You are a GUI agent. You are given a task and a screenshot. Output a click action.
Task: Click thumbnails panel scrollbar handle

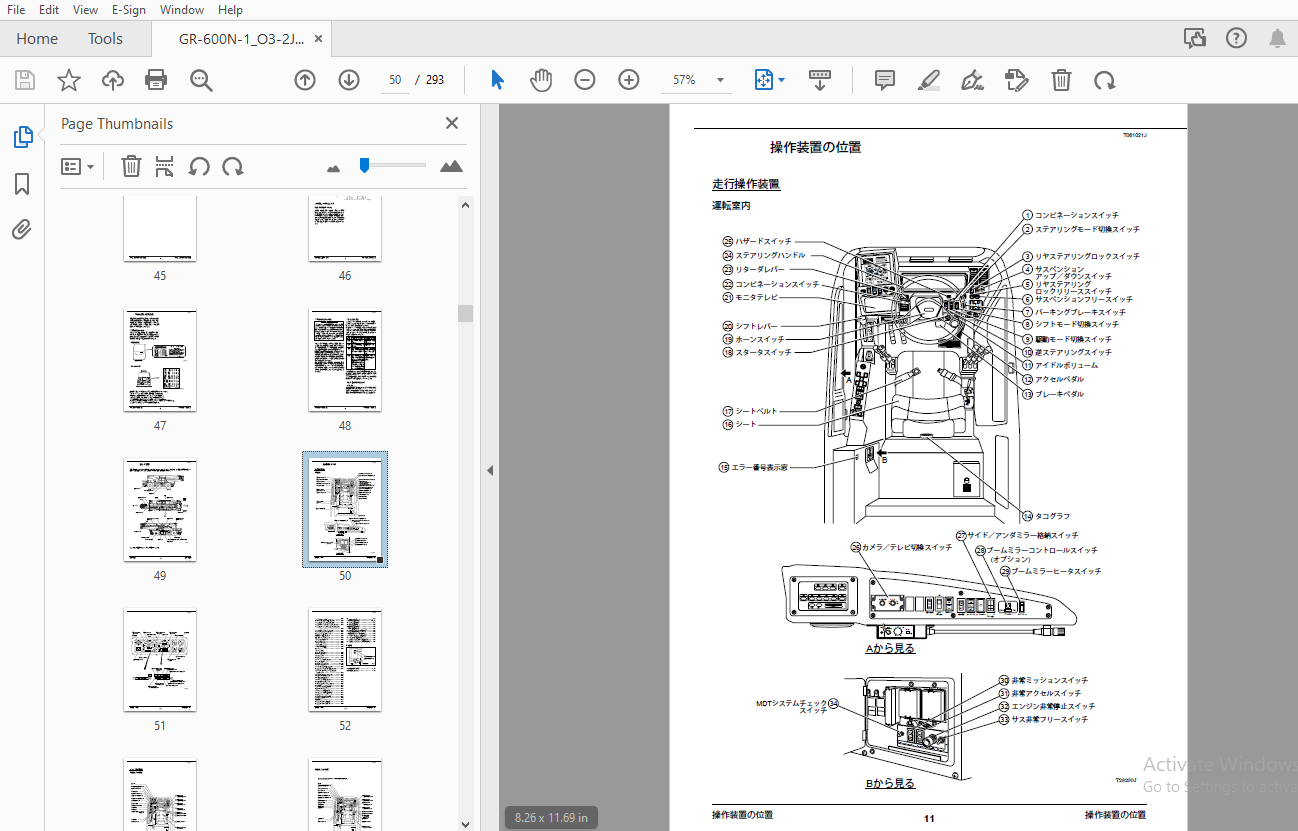pyautogui.click(x=465, y=313)
